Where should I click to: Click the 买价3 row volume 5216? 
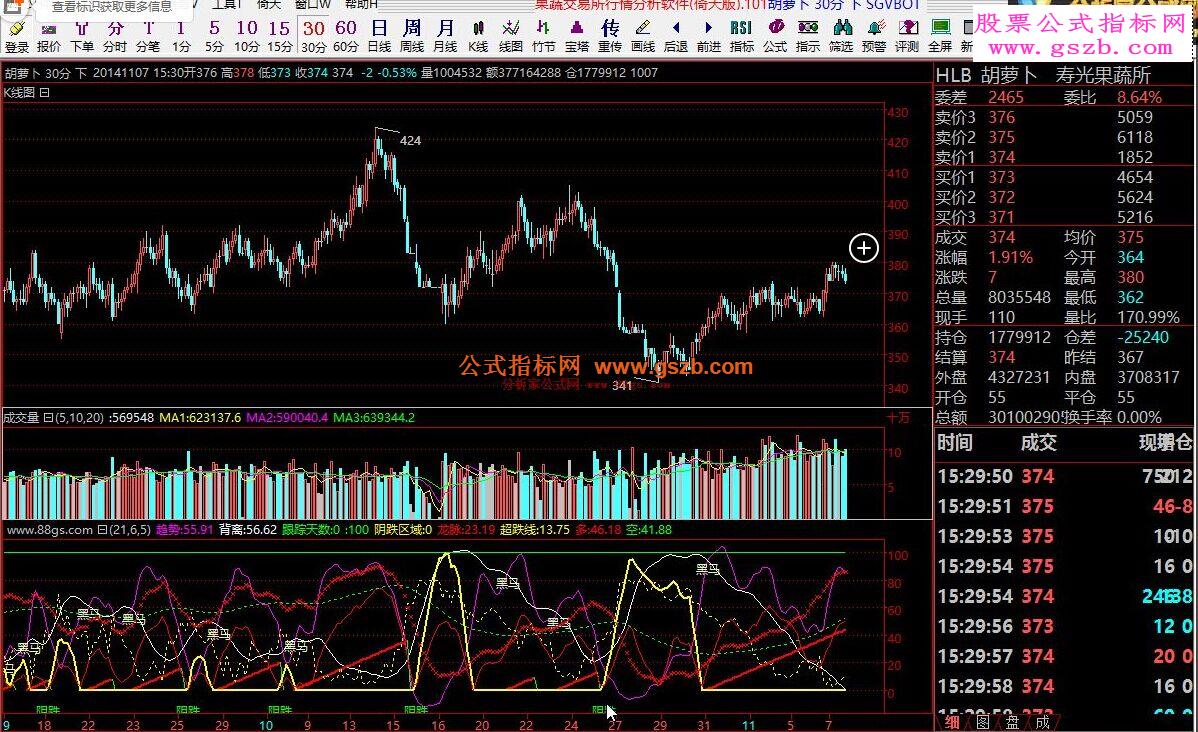coord(1135,217)
